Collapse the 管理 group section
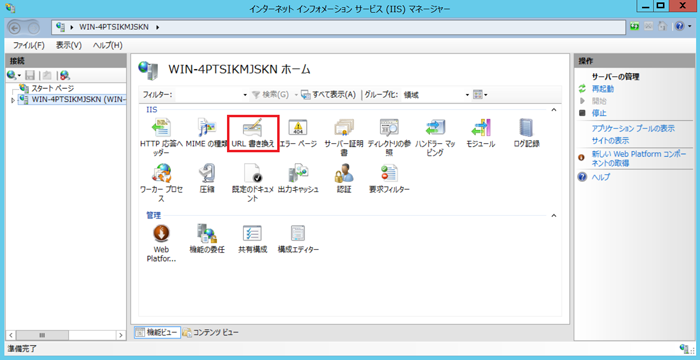The image size is (700, 360). pyautogui.click(x=554, y=216)
